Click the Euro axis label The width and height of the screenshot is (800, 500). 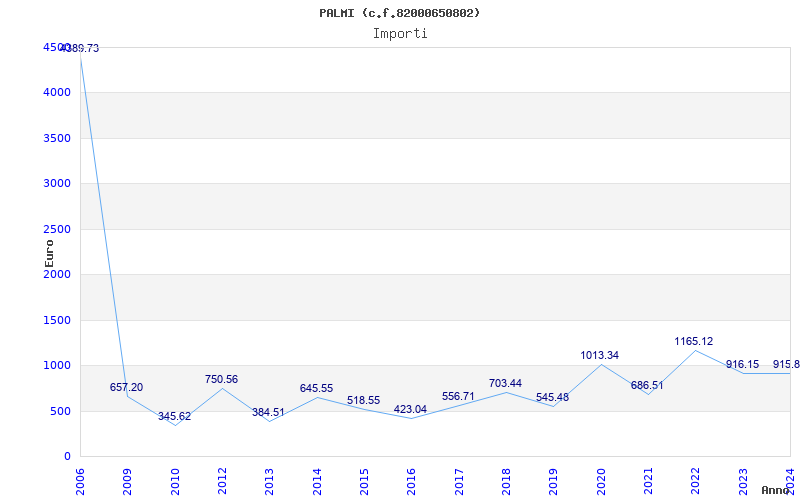pos(49,254)
